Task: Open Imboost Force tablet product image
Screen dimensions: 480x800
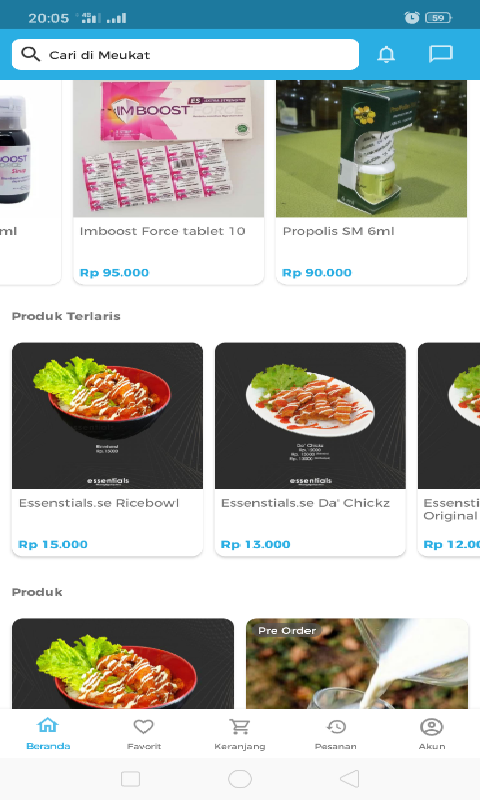Action: (x=169, y=148)
